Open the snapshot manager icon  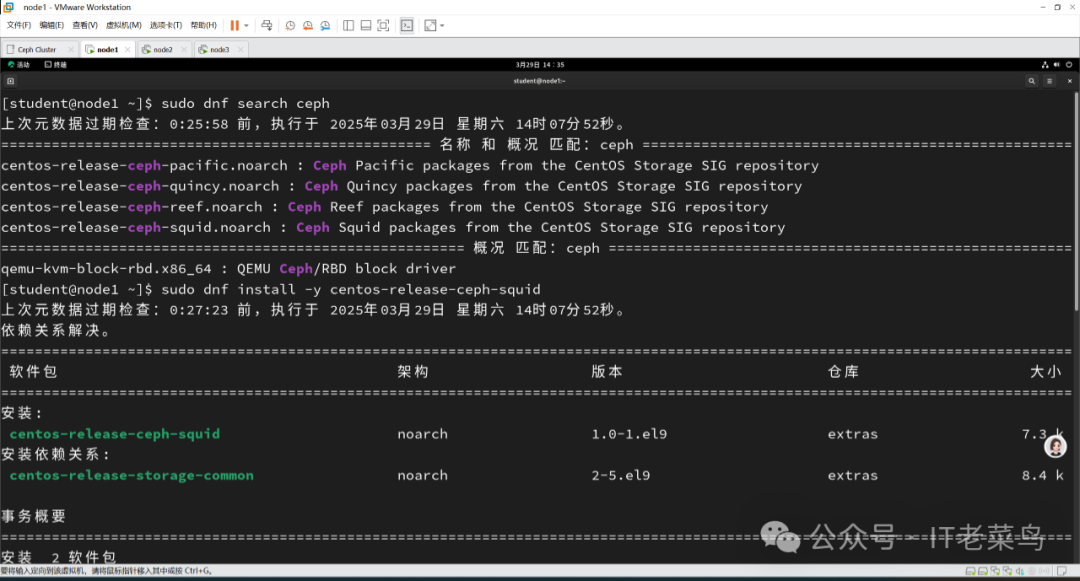tap(325, 25)
